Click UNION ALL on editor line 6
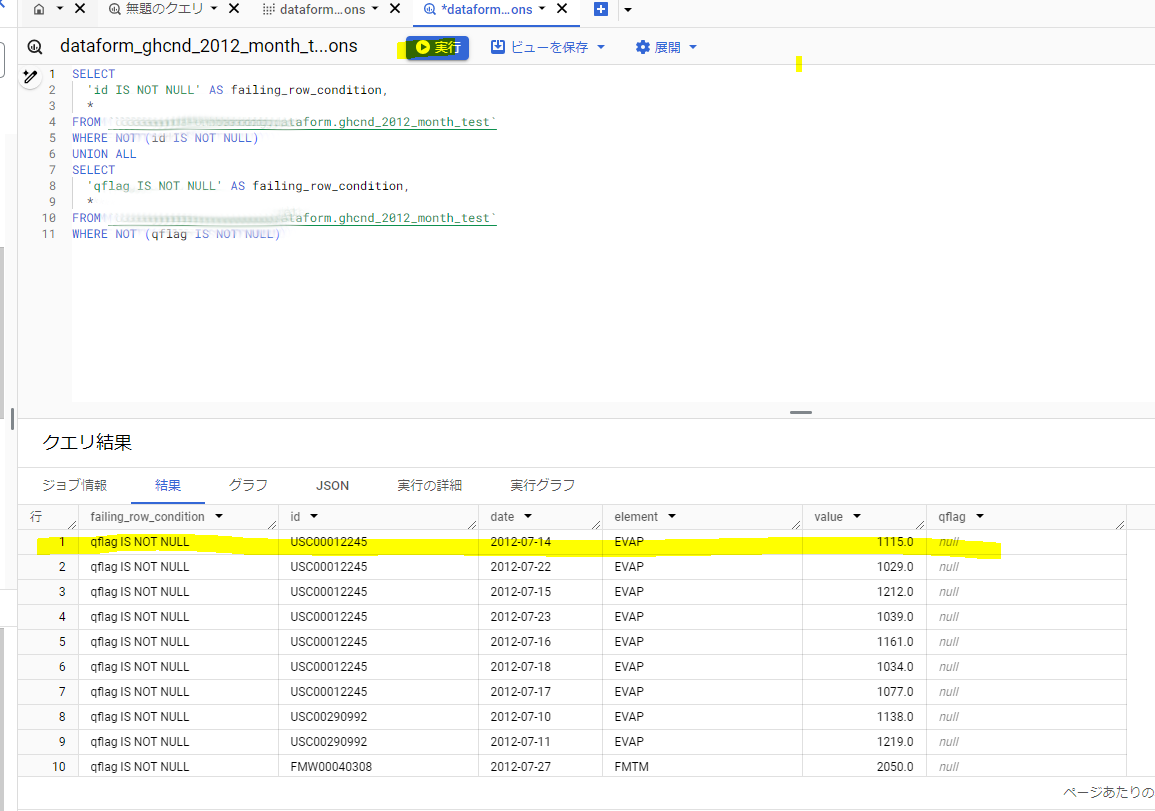 click(x=104, y=154)
